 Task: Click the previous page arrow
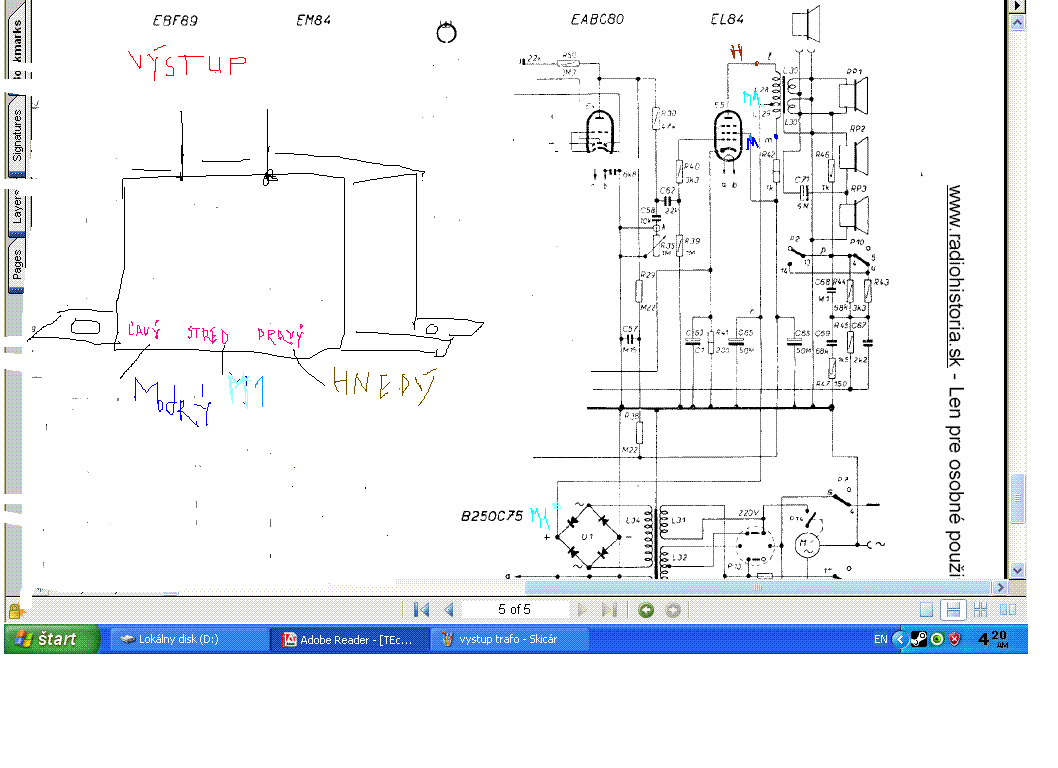[449, 609]
